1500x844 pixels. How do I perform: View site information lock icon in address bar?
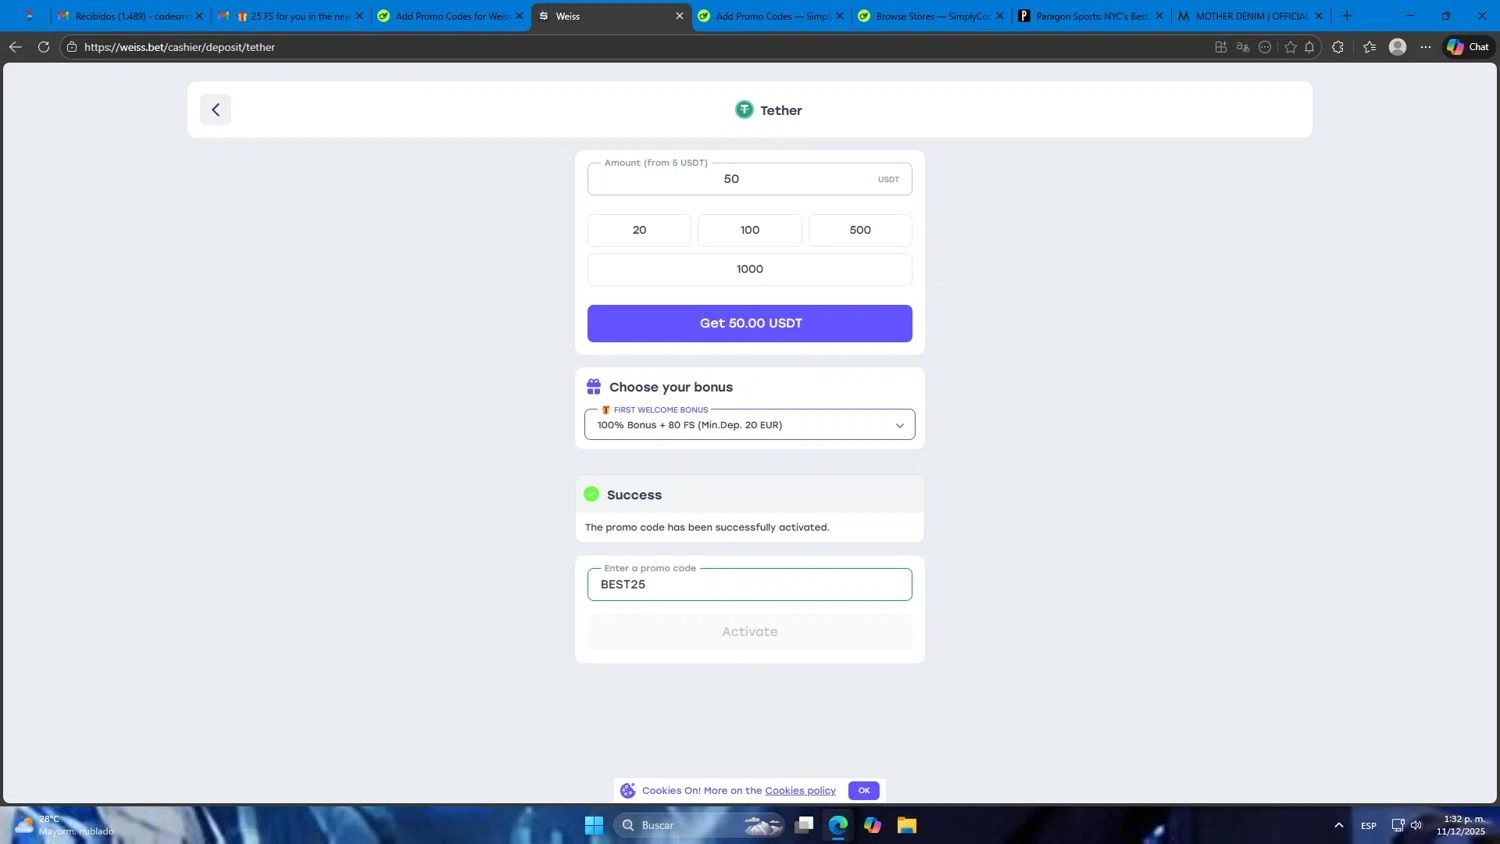pos(72,47)
